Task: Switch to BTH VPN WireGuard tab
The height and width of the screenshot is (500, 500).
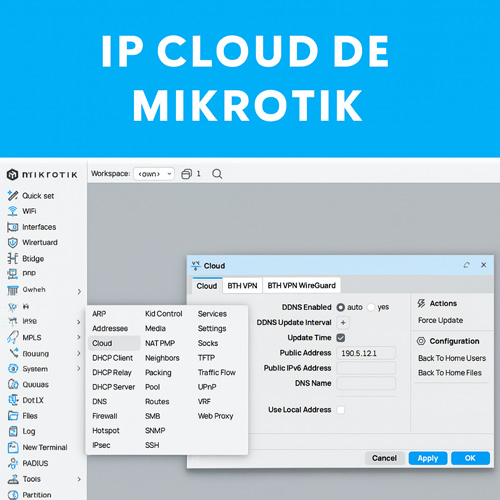Action: [302, 286]
